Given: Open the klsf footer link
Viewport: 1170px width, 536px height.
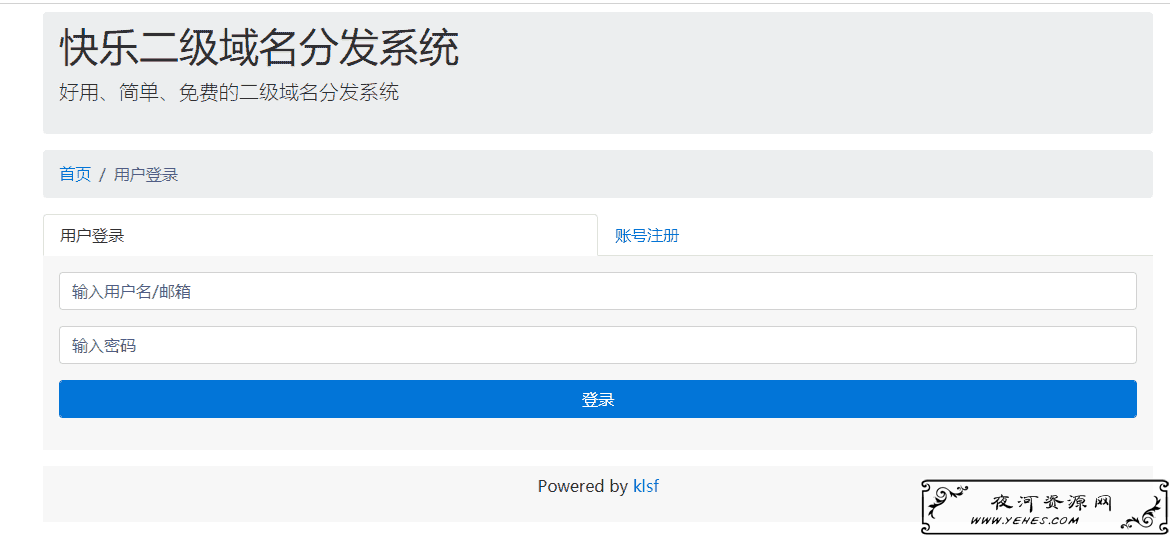Looking at the screenshot, I should 645,487.
